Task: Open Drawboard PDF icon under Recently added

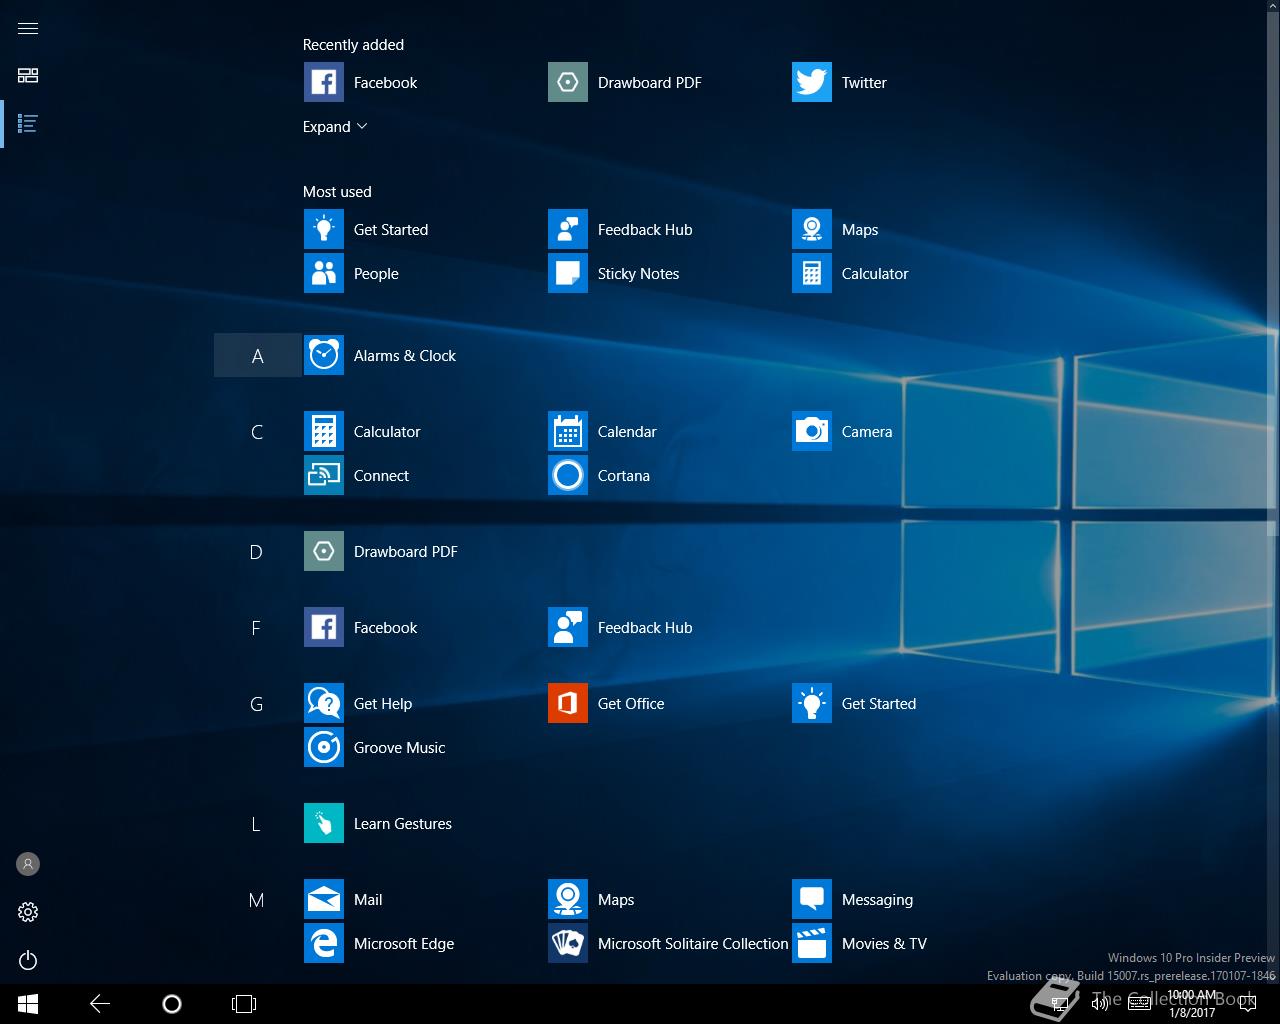Action: 568,82
